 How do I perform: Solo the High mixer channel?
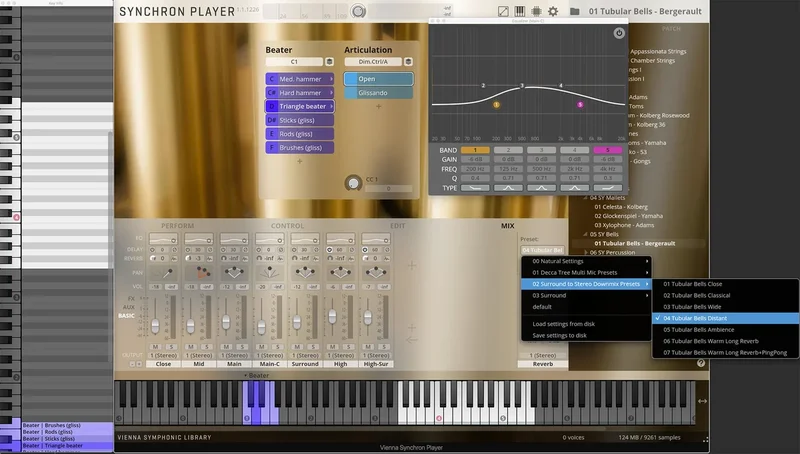[348, 347]
